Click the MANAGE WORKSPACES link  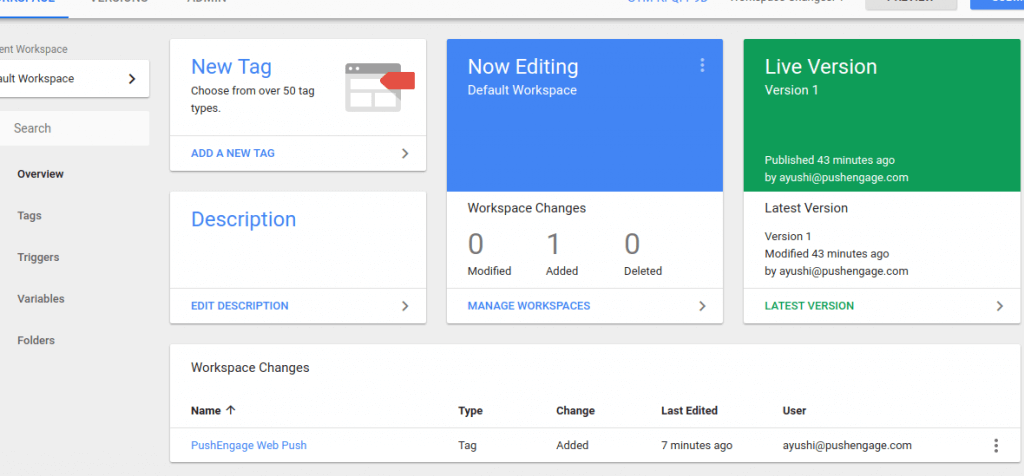(x=529, y=306)
